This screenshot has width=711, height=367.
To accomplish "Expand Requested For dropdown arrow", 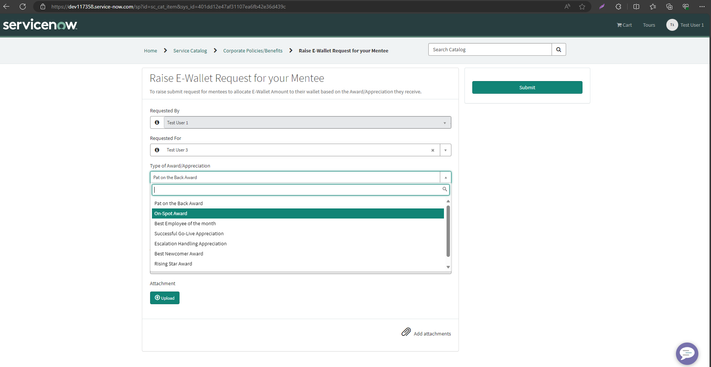I will [445, 150].
